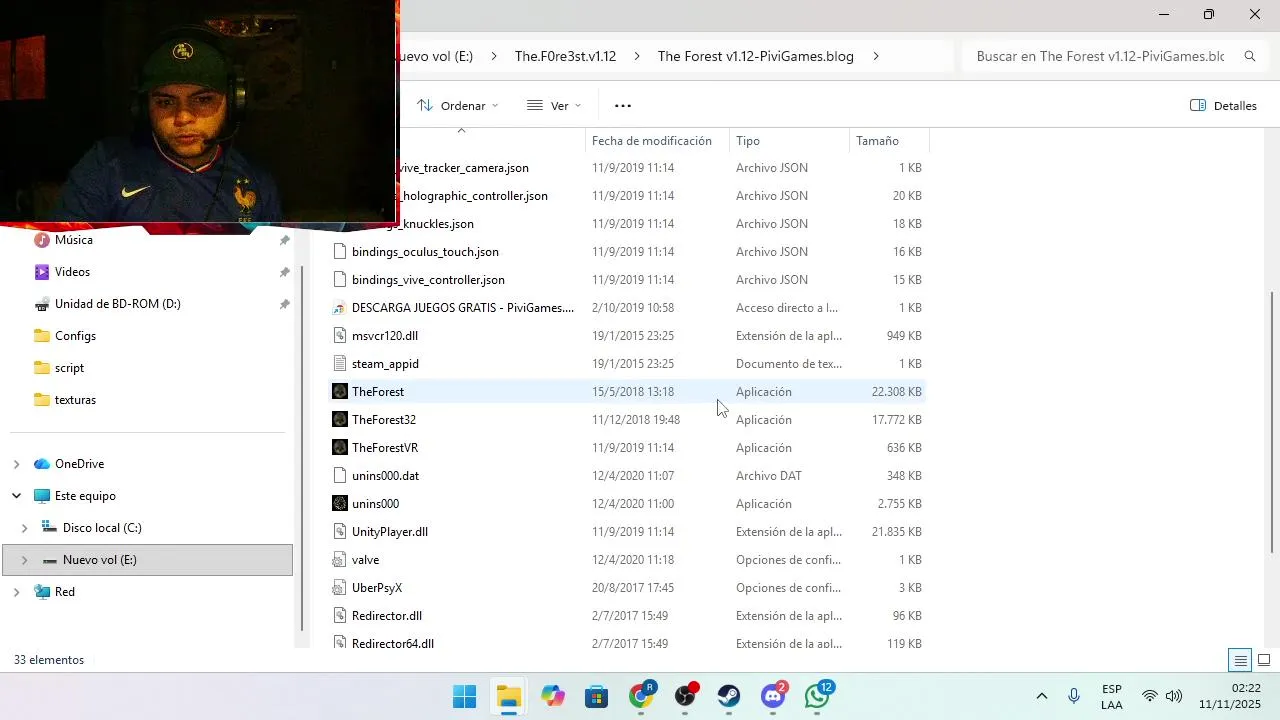Open WhatsApp from the taskbar
Viewport: 1280px width, 720px height.
pos(817,696)
